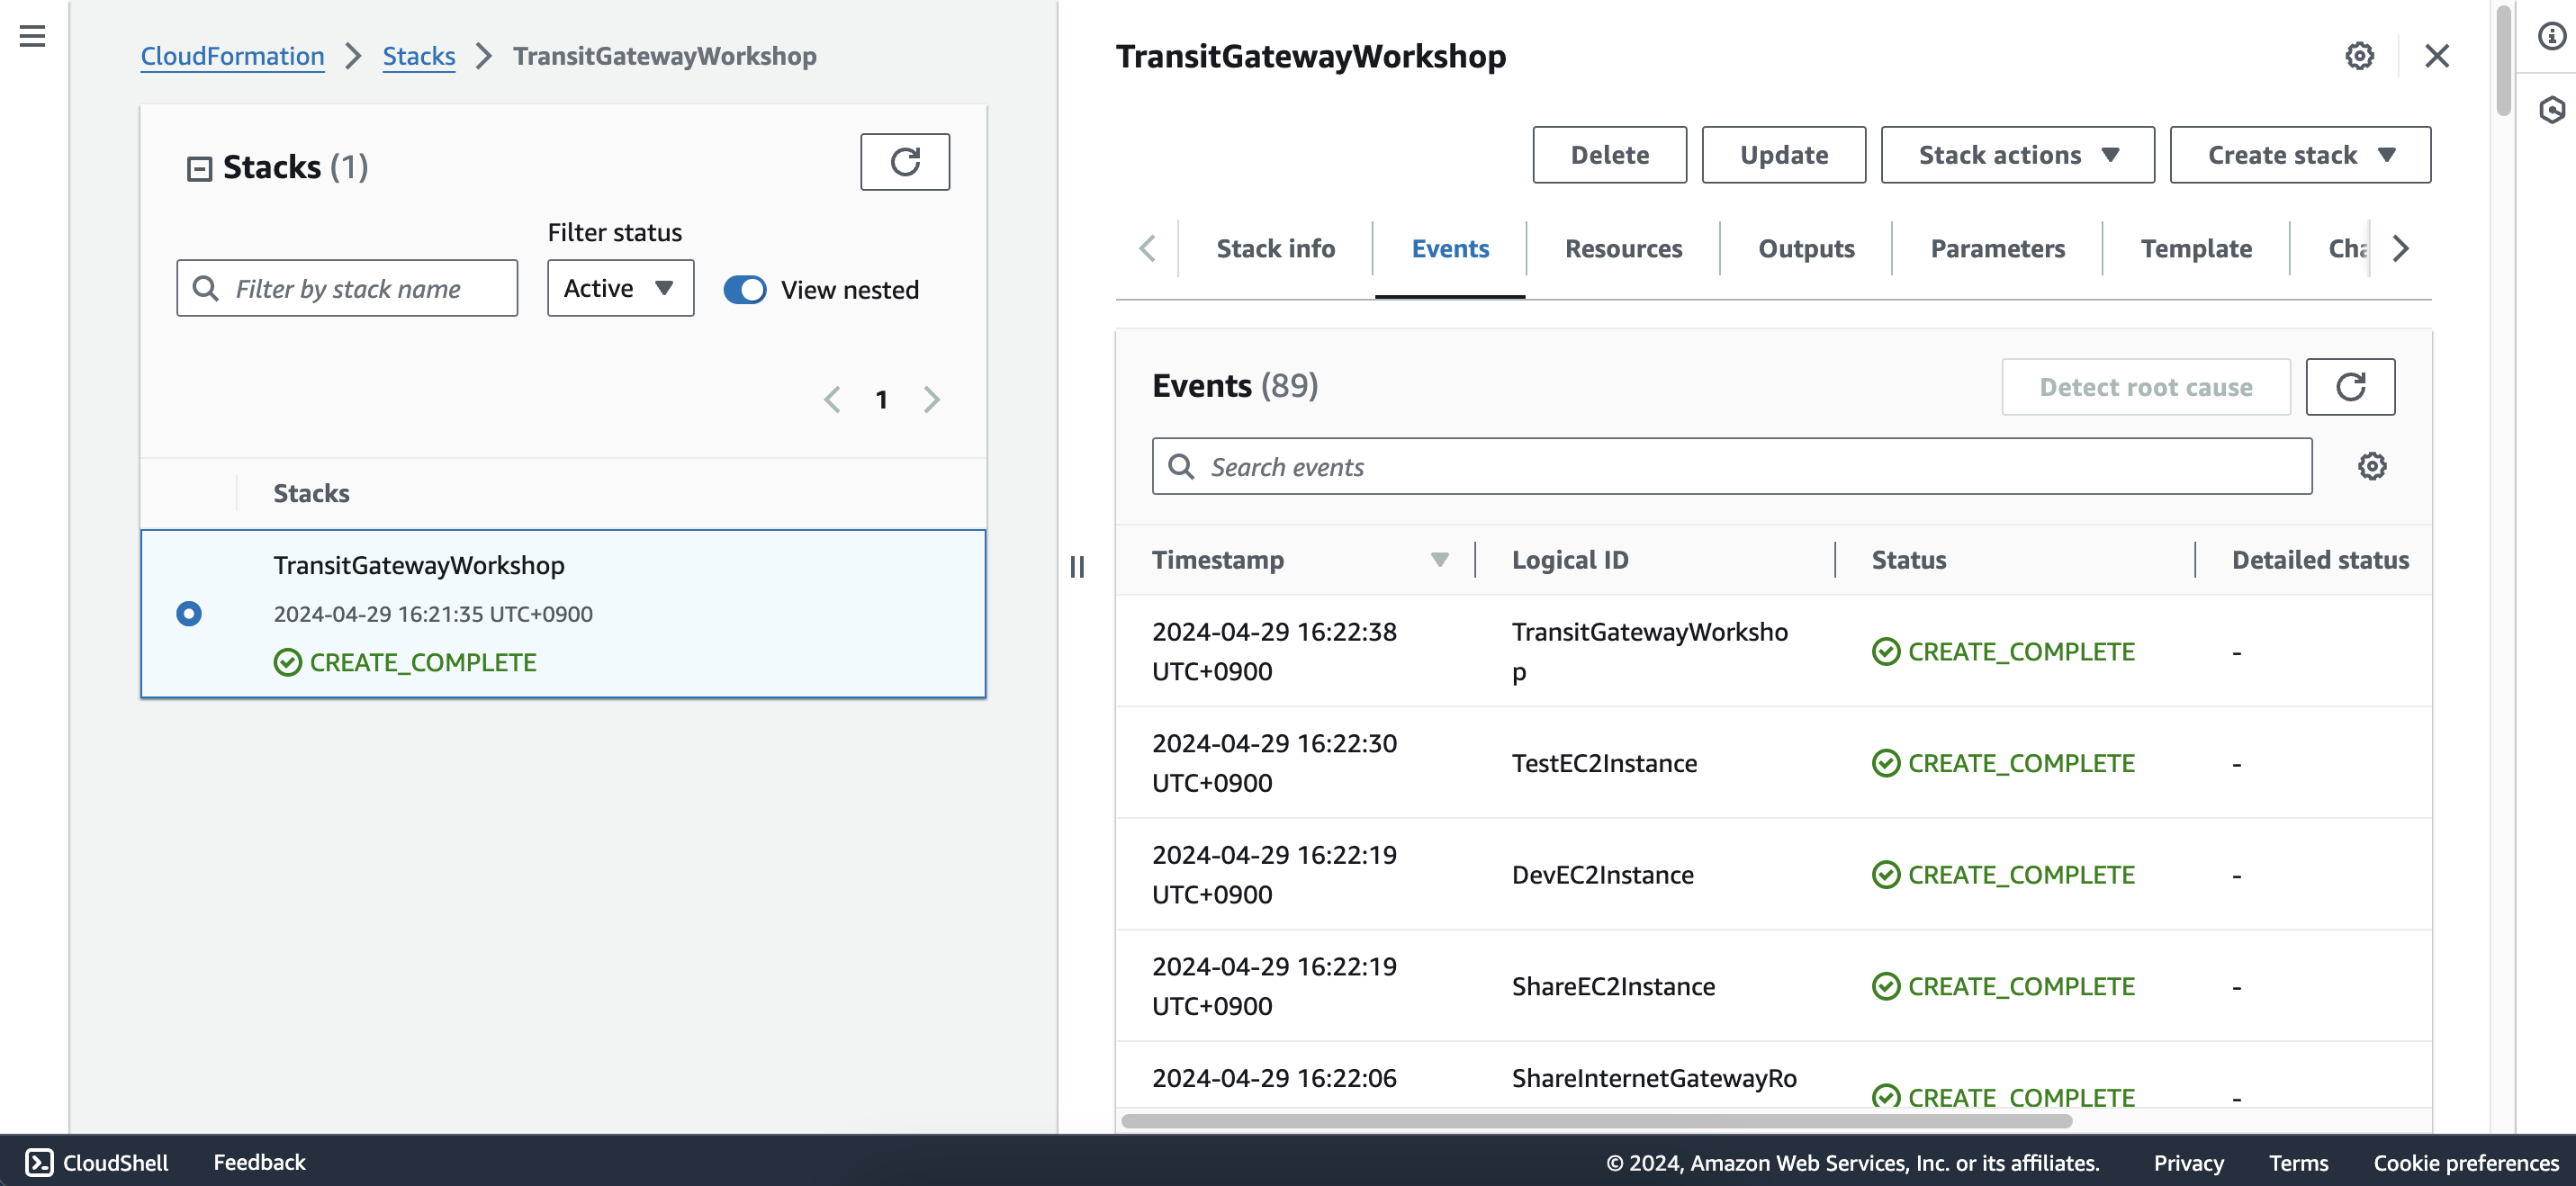
Task: Click the 16:22:38 timestamp cell
Action: [x=1274, y=652]
